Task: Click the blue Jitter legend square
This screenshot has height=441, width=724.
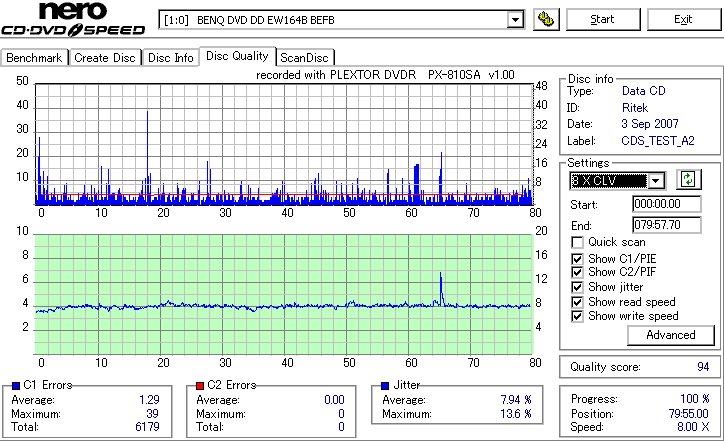Action: (x=385, y=385)
